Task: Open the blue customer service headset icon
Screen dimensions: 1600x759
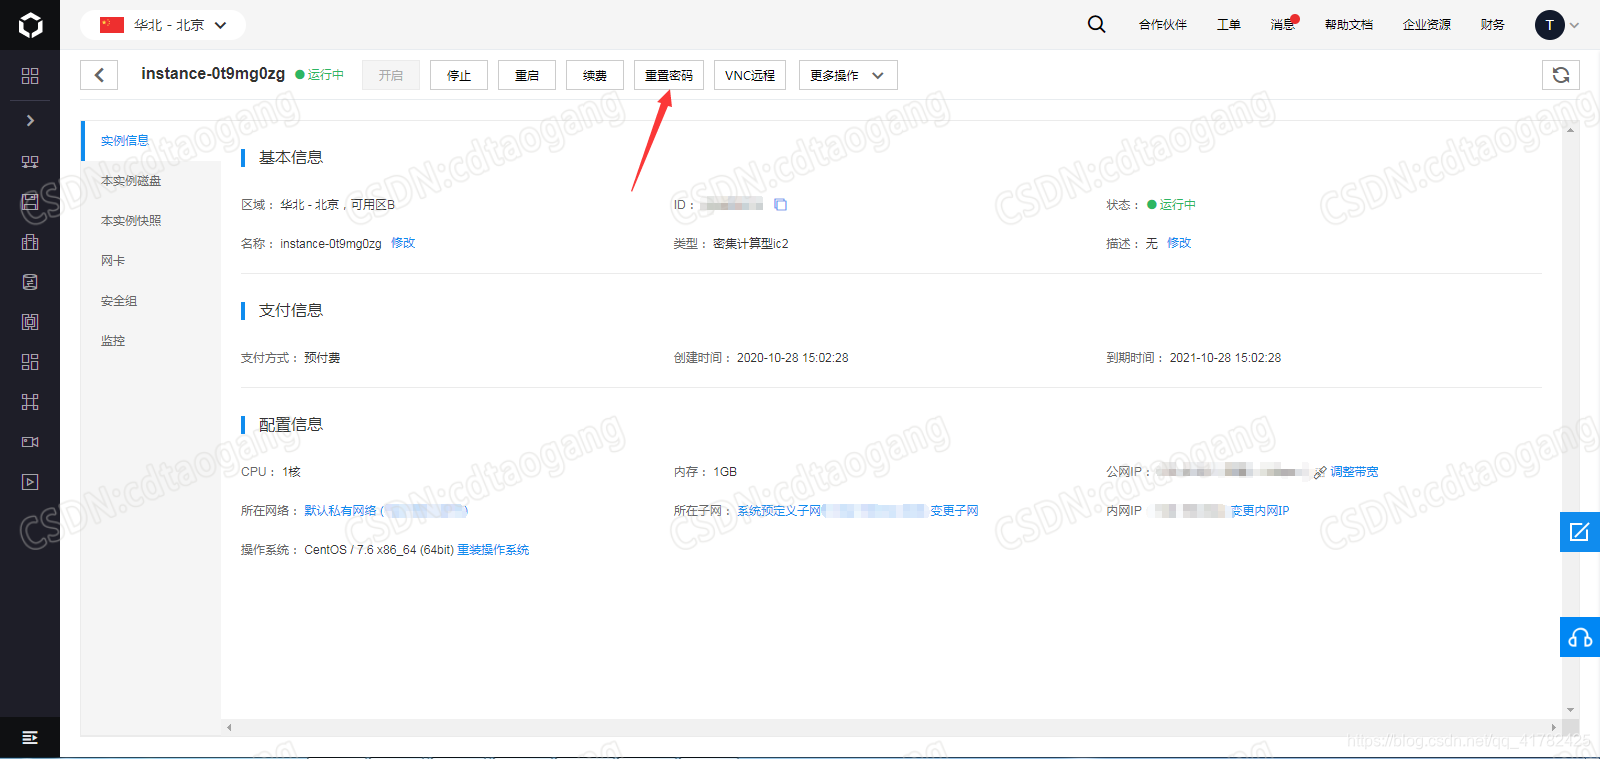Action: point(1579,637)
